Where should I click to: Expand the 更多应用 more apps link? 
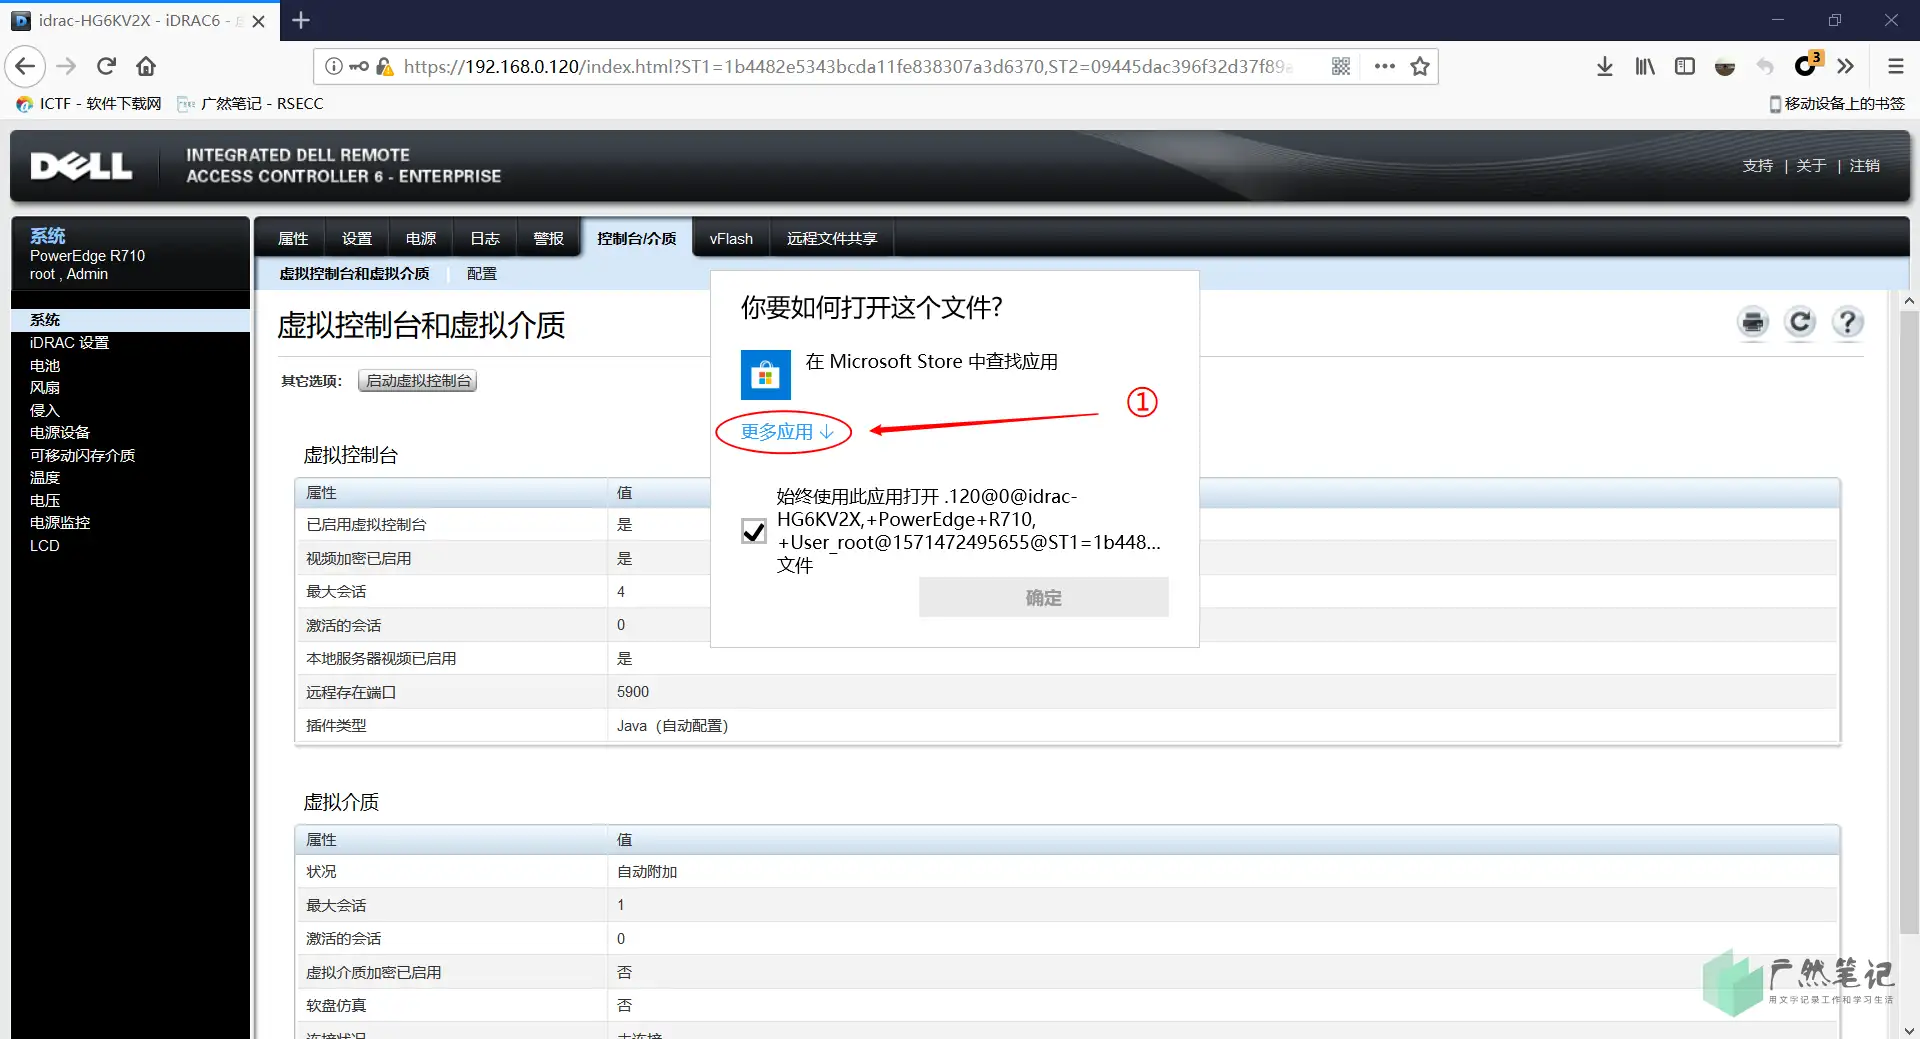[x=786, y=432]
